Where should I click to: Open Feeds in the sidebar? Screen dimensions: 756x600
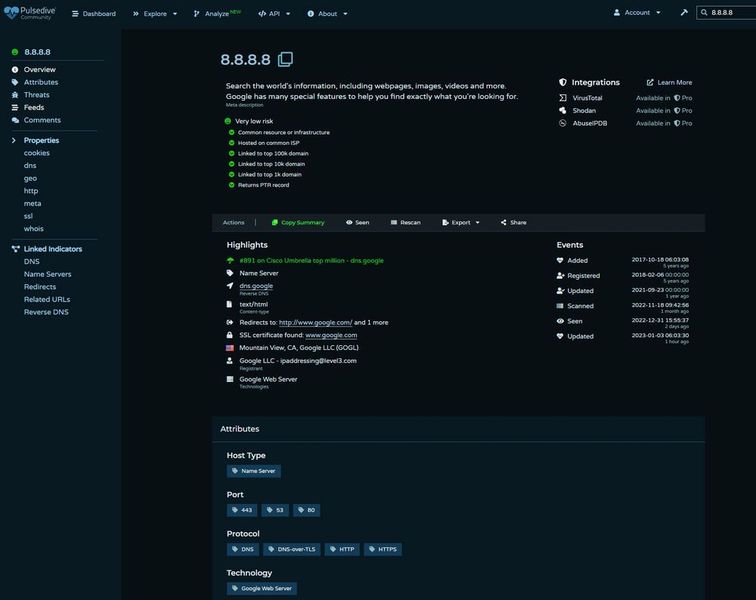tap(34, 107)
